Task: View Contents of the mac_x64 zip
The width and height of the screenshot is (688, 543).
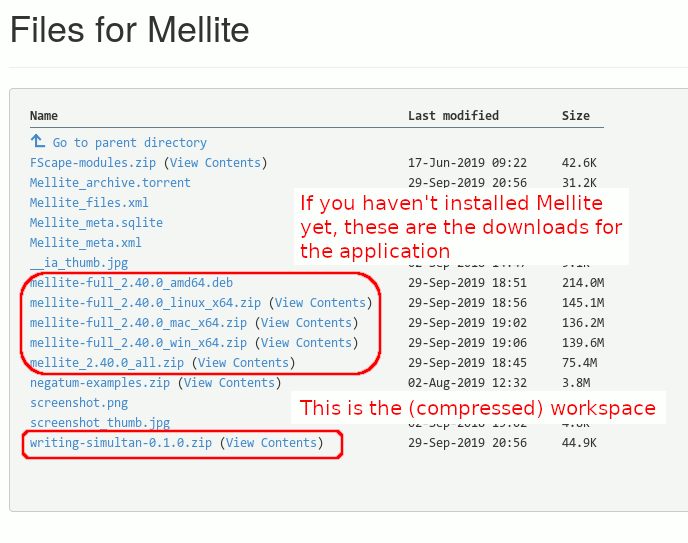Action: [306, 323]
